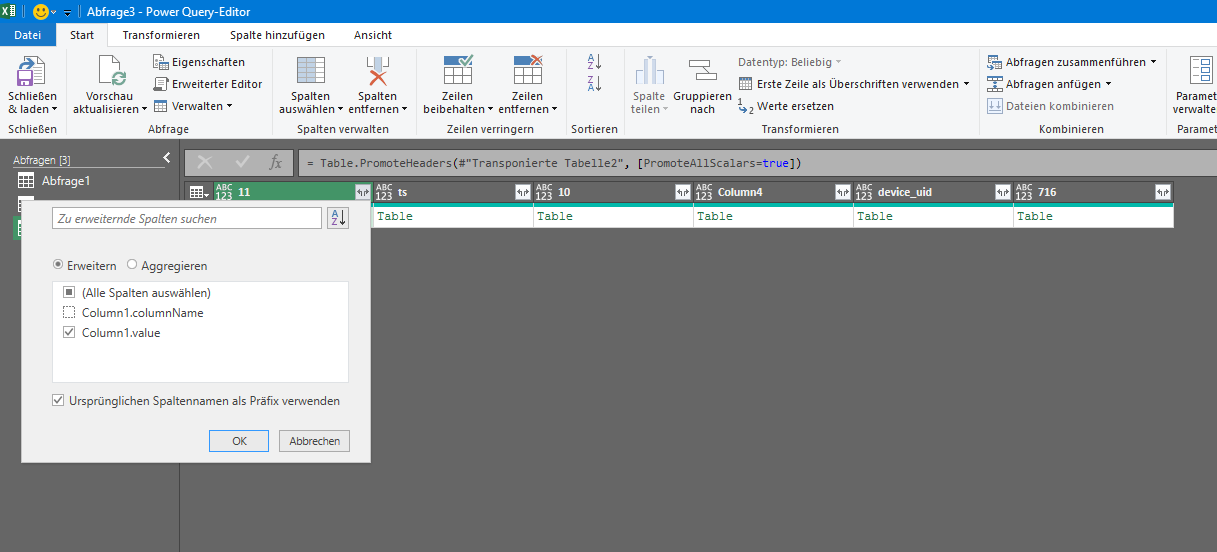The height and width of the screenshot is (552, 1217).
Task: Expand column 716 with its expand icon
Action: coord(1163,192)
